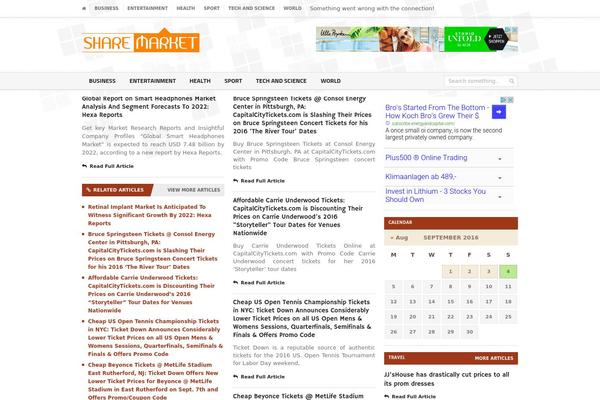Expand Invest in Lithium ad arrow
This screenshot has width=600, height=400.
[x=500, y=197]
